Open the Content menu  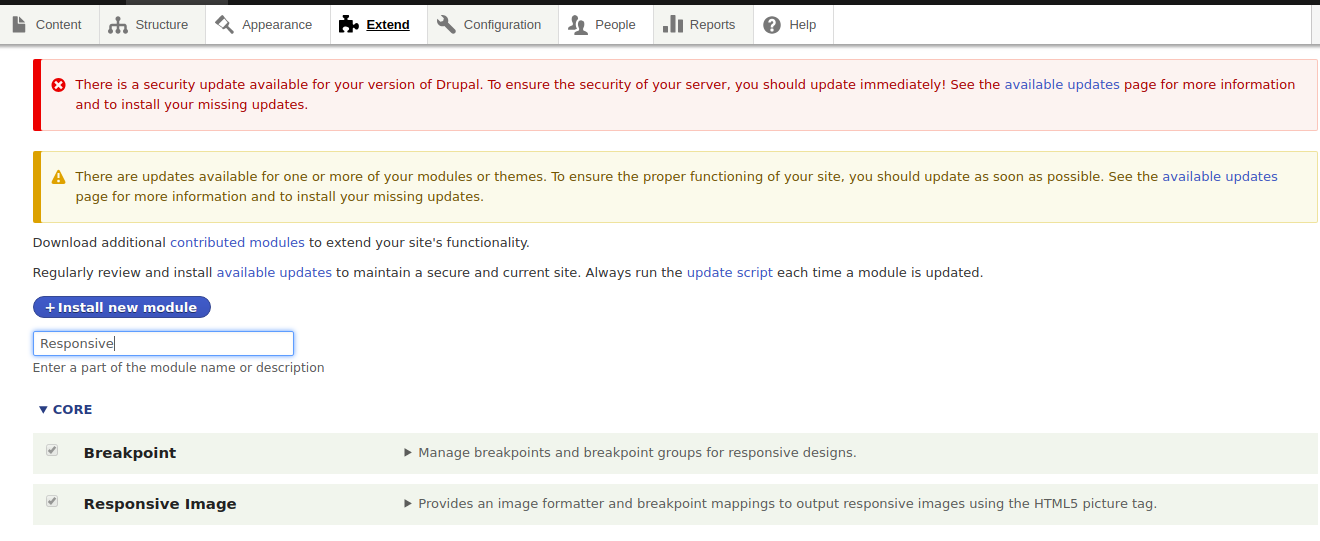tap(49, 25)
